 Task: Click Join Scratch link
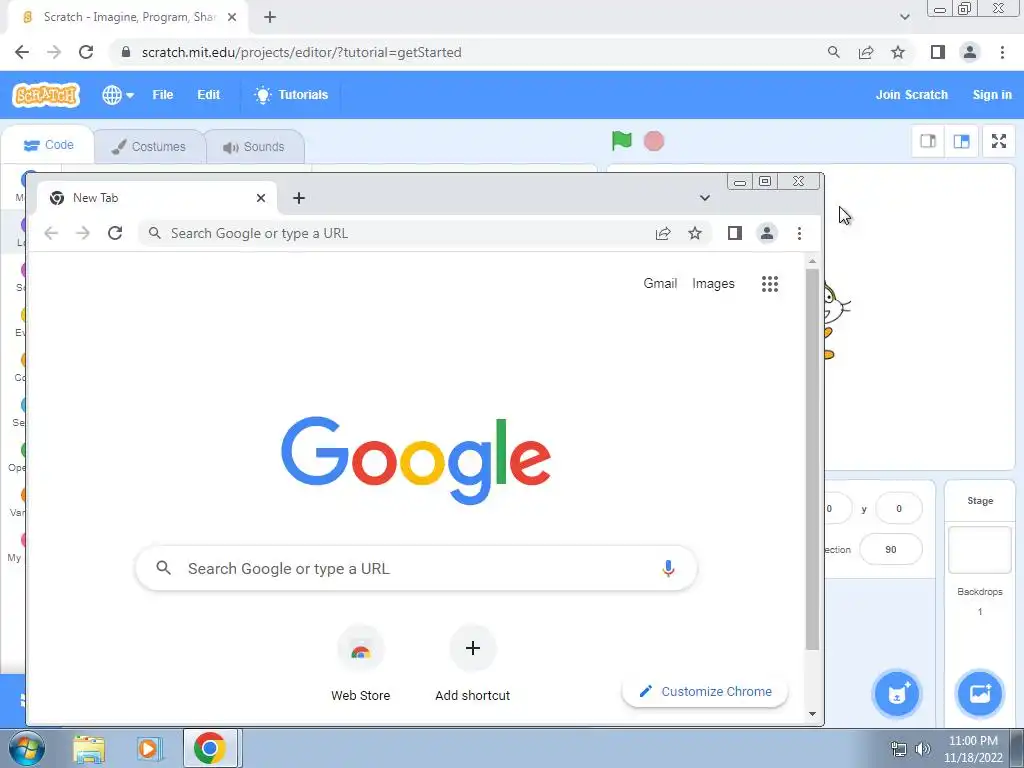(x=911, y=95)
